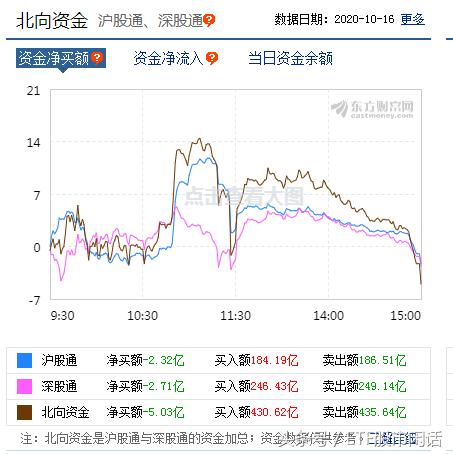Click the chart to view the large image
Image resolution: width=453 pixels, height=454 pixels.
(x=236, y=194)
